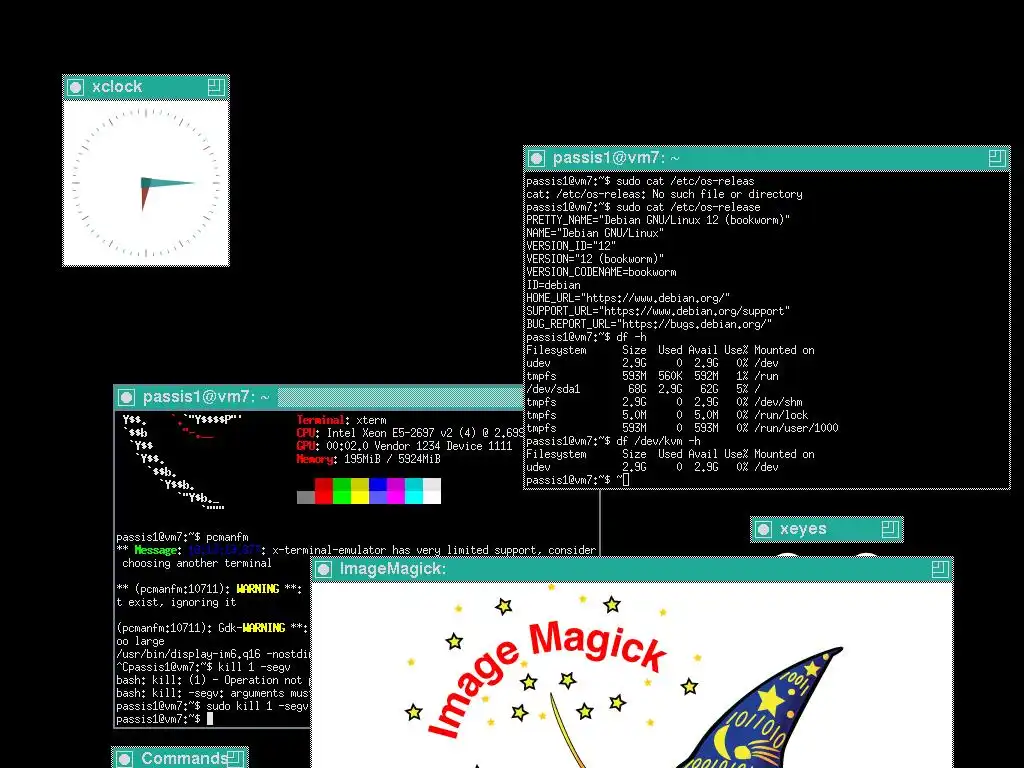
Task: Select the xeyes window title
Action: [803, 529]
